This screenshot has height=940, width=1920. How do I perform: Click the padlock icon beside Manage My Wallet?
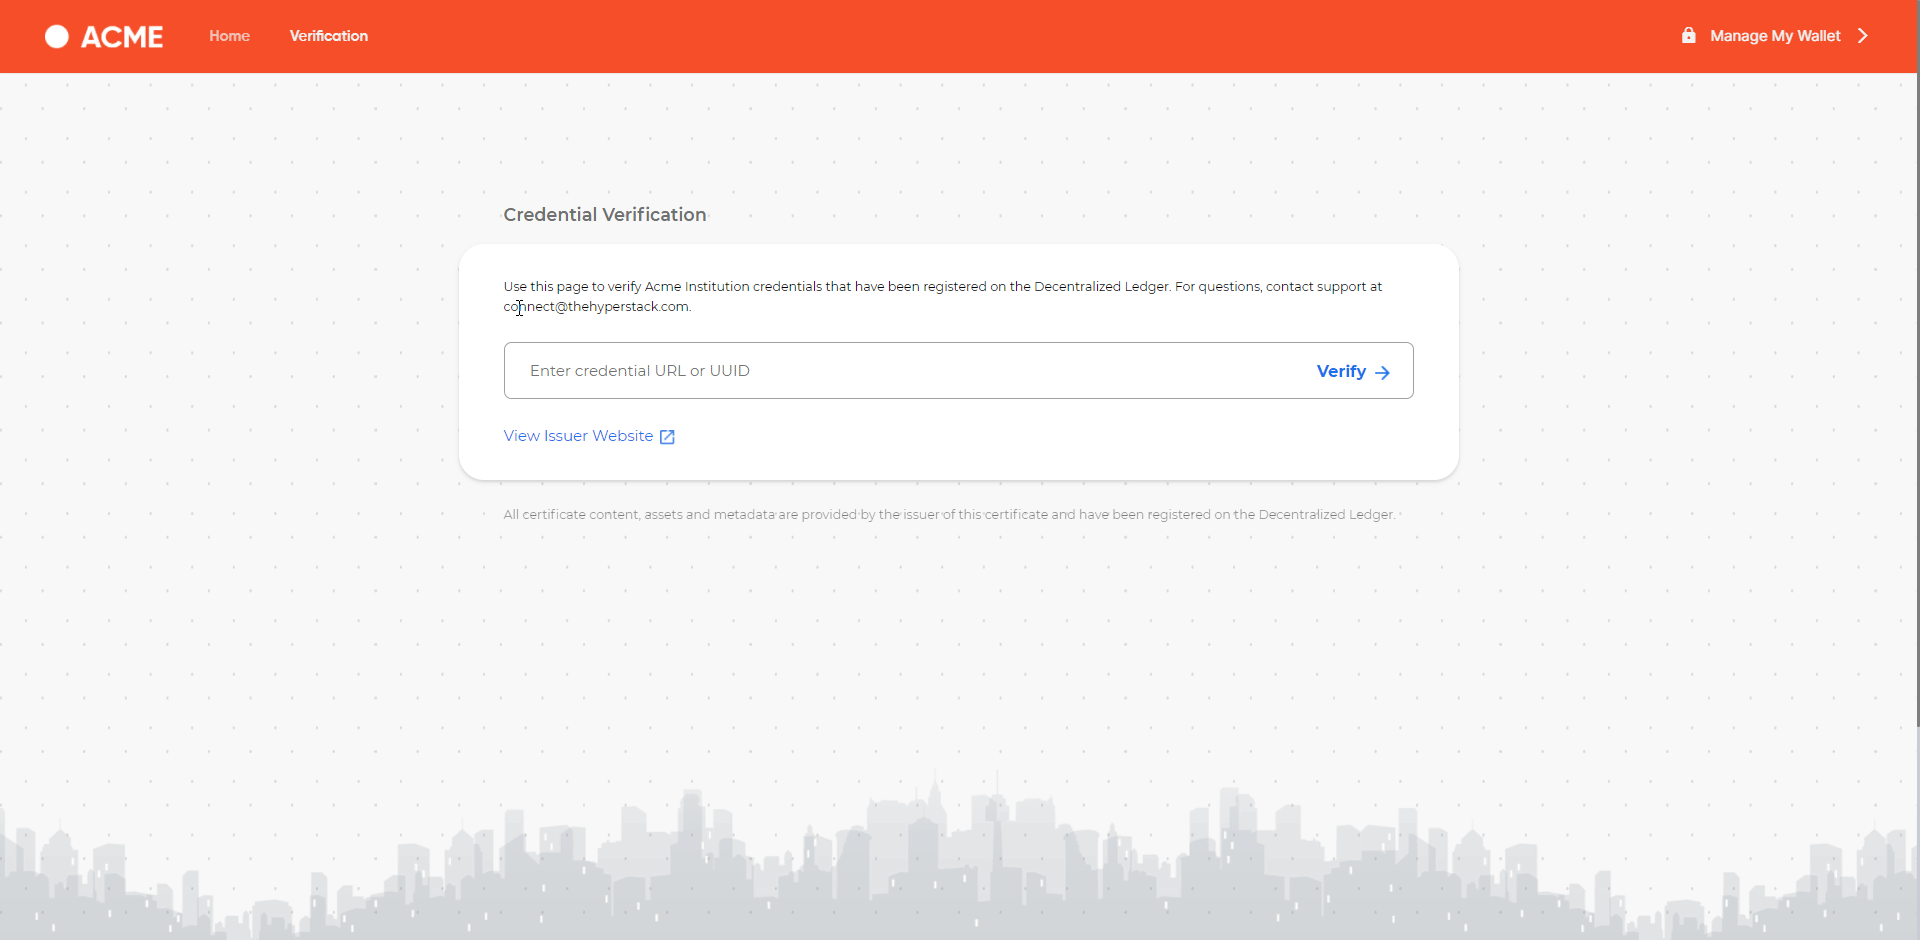click(x=1688, y=36)
